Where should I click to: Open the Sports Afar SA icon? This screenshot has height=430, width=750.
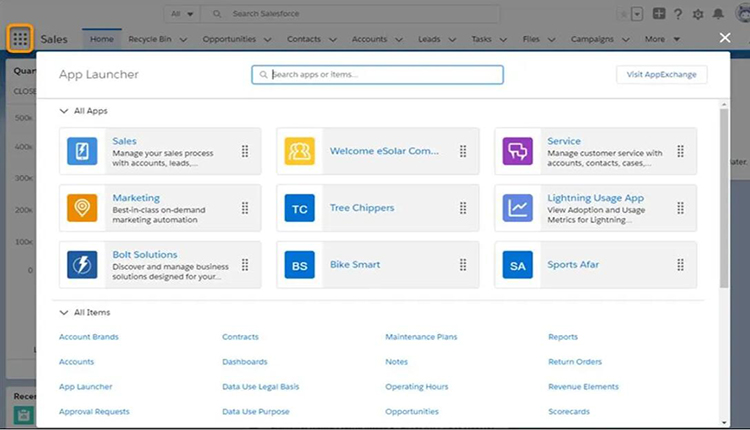point(518,265)
